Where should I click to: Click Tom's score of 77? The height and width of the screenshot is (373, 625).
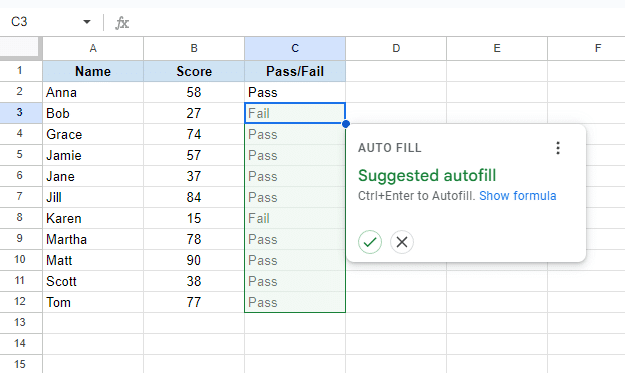194,302
